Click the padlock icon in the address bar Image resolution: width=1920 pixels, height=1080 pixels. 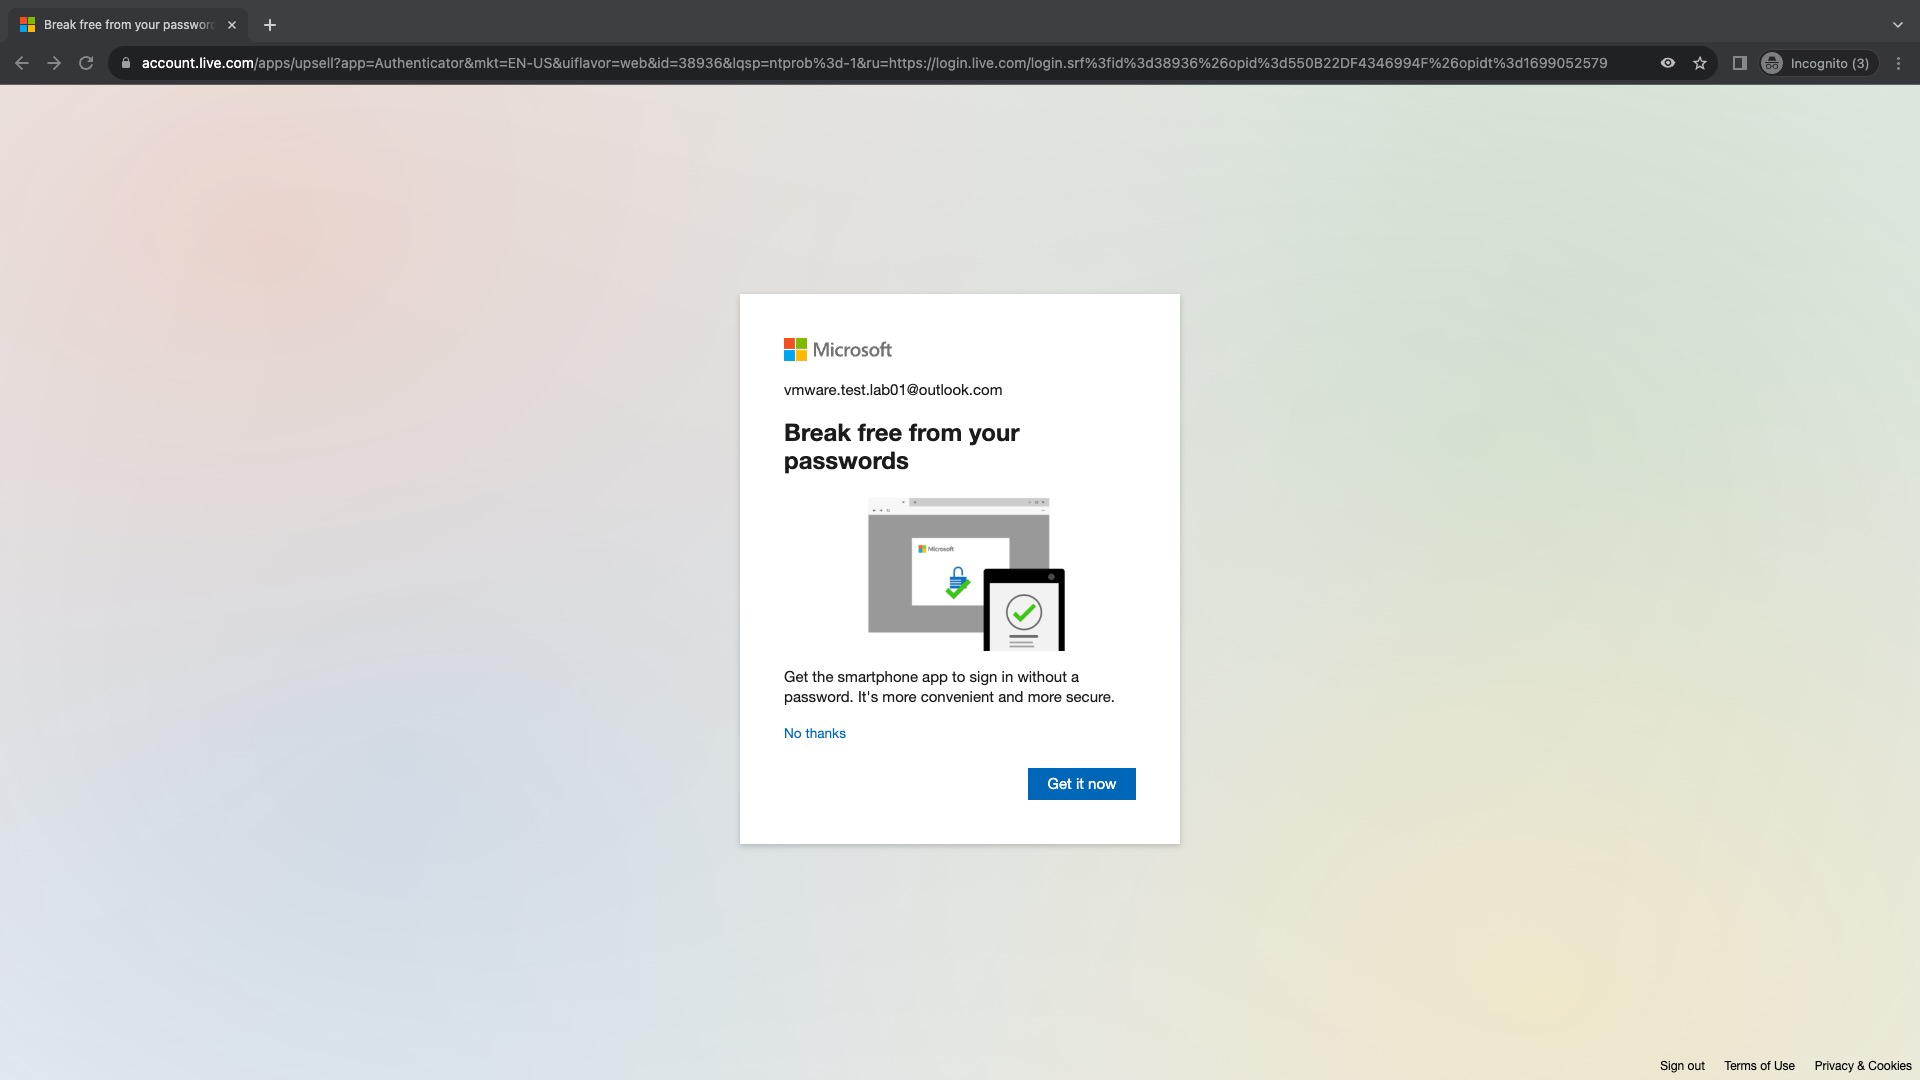124,62
